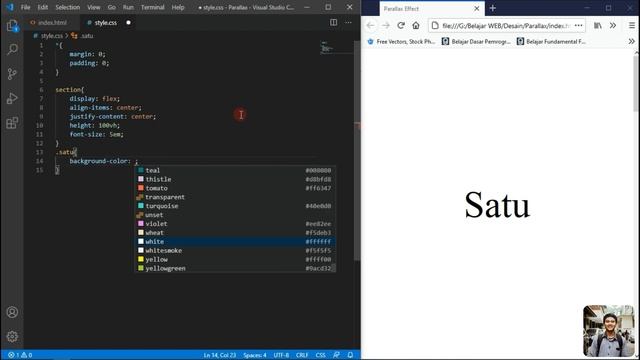This screenshot has height=360, width=640.
Task: Open the Edit menu
Action: (42, 7)
